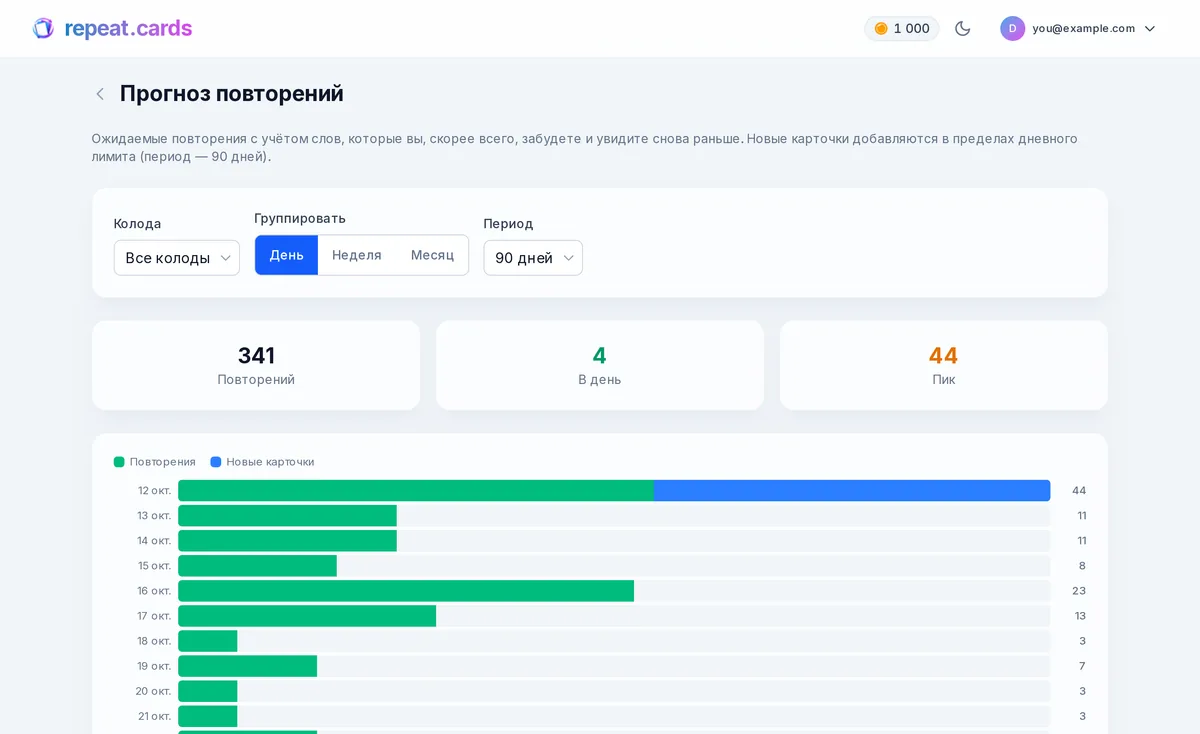Click the blue Новые карточки legend swatch
Screen dimensions: 1200x734
216,462
